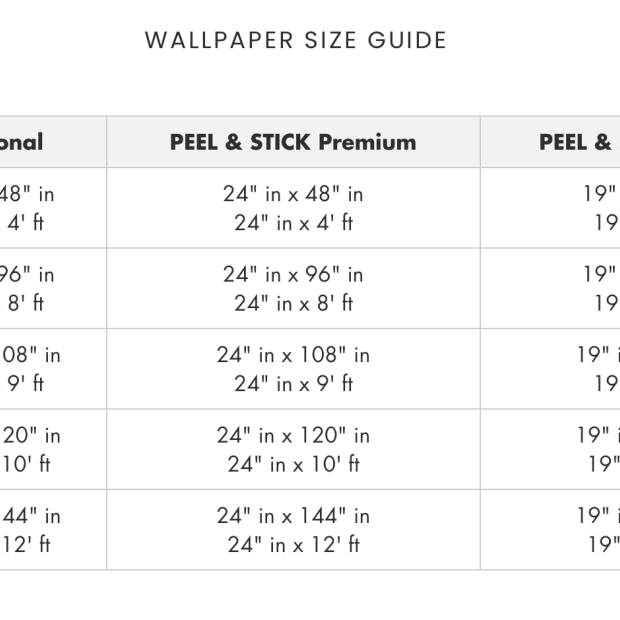Select the 24" in x 9' ft line
The height and width of the screenshot is (620, 620).
[293, 383]
